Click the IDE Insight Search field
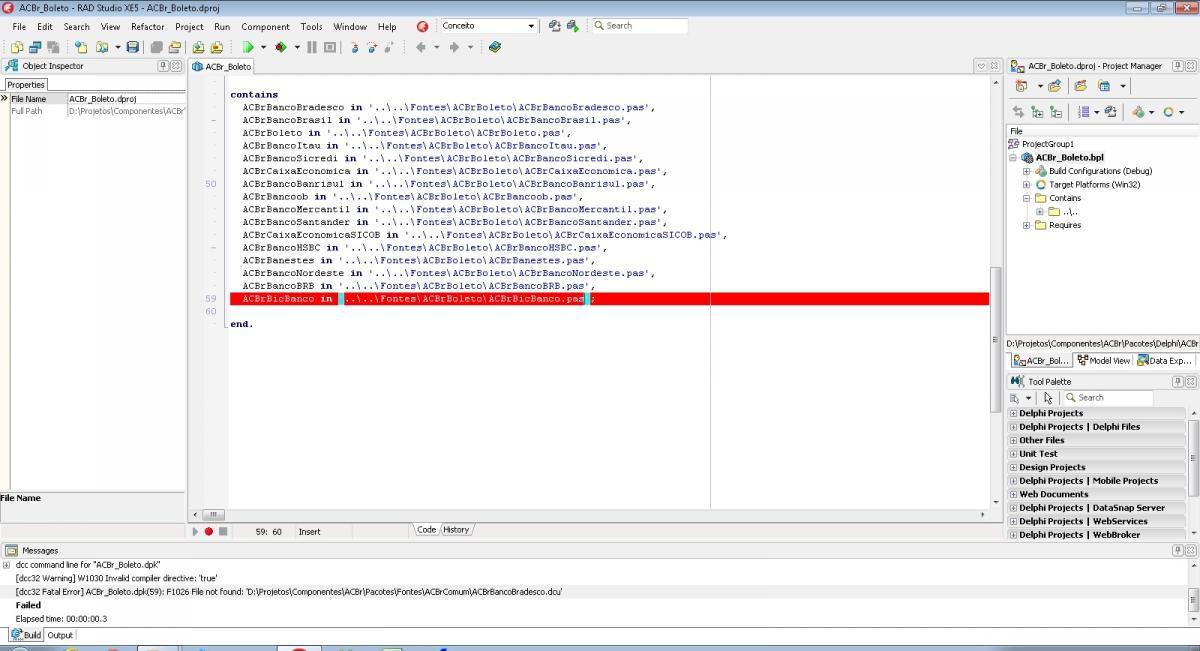This screenshot has height=651, width=1200. (x=640, y=26)
